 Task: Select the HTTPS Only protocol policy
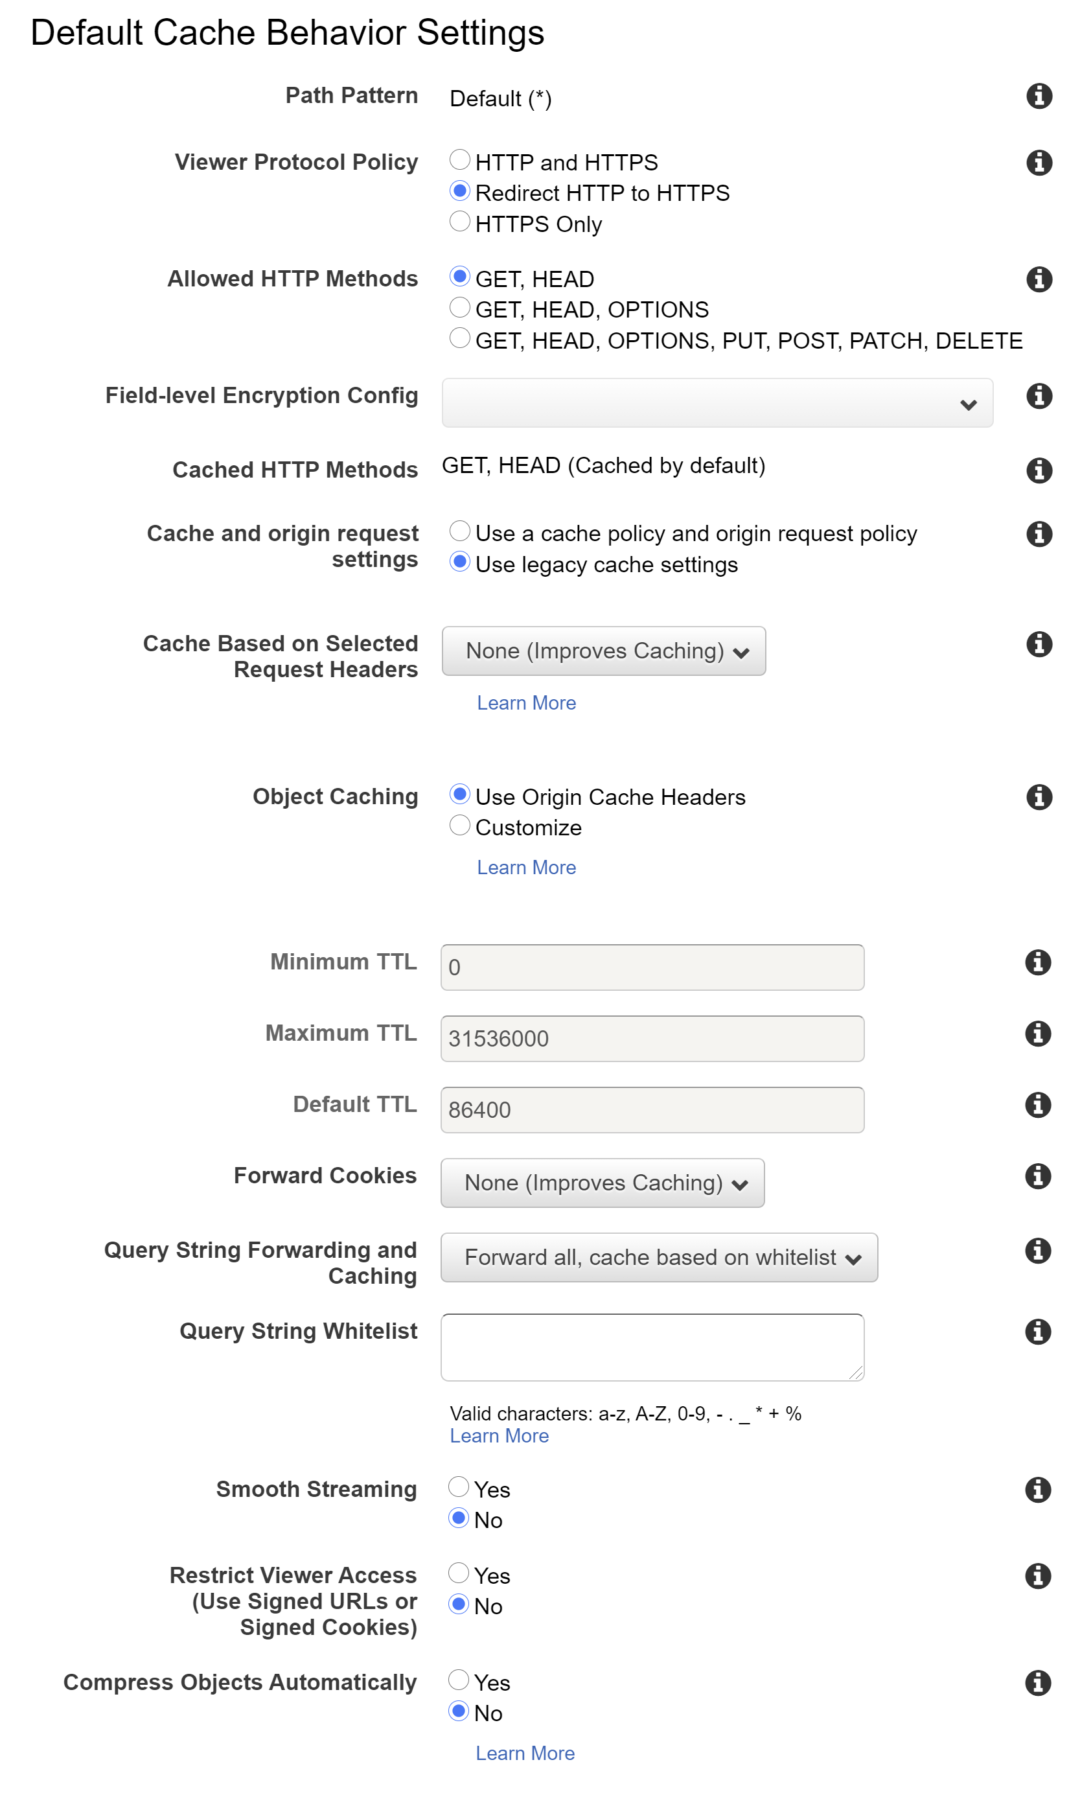coord(460,224)
